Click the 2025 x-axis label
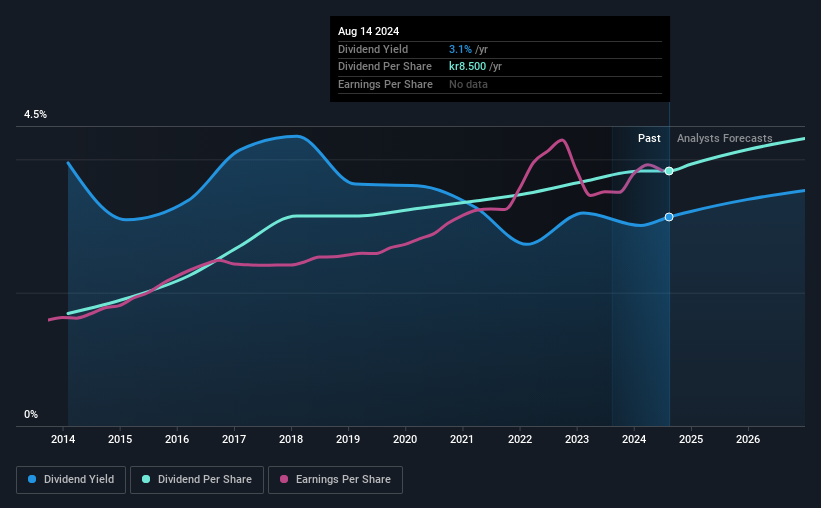Screen dimensions: 821x508 [691, 439]
